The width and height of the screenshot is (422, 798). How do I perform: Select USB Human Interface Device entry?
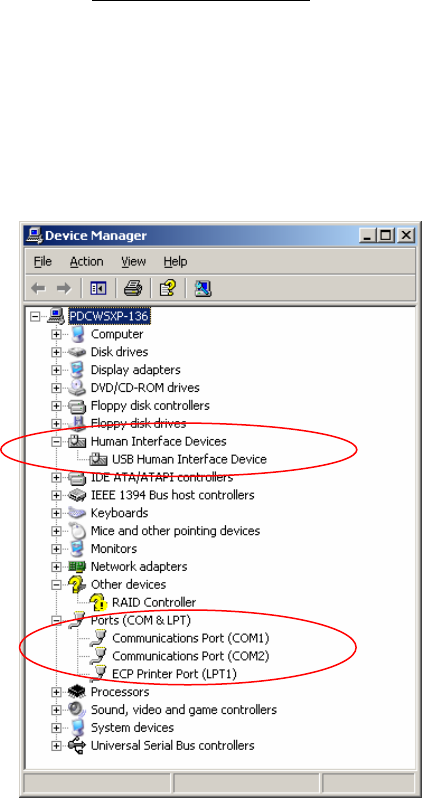(x=189, y=460)
